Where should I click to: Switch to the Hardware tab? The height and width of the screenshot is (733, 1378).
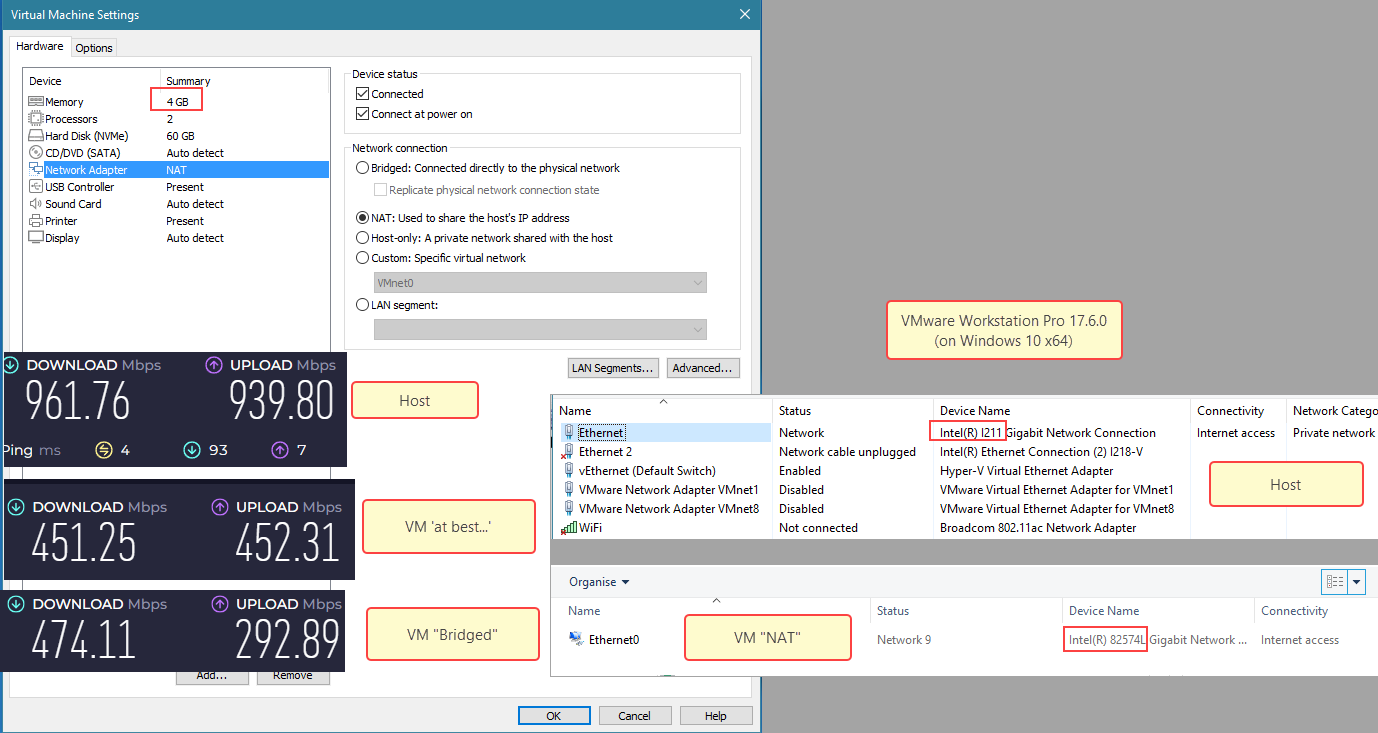click(x=40, y=47)
